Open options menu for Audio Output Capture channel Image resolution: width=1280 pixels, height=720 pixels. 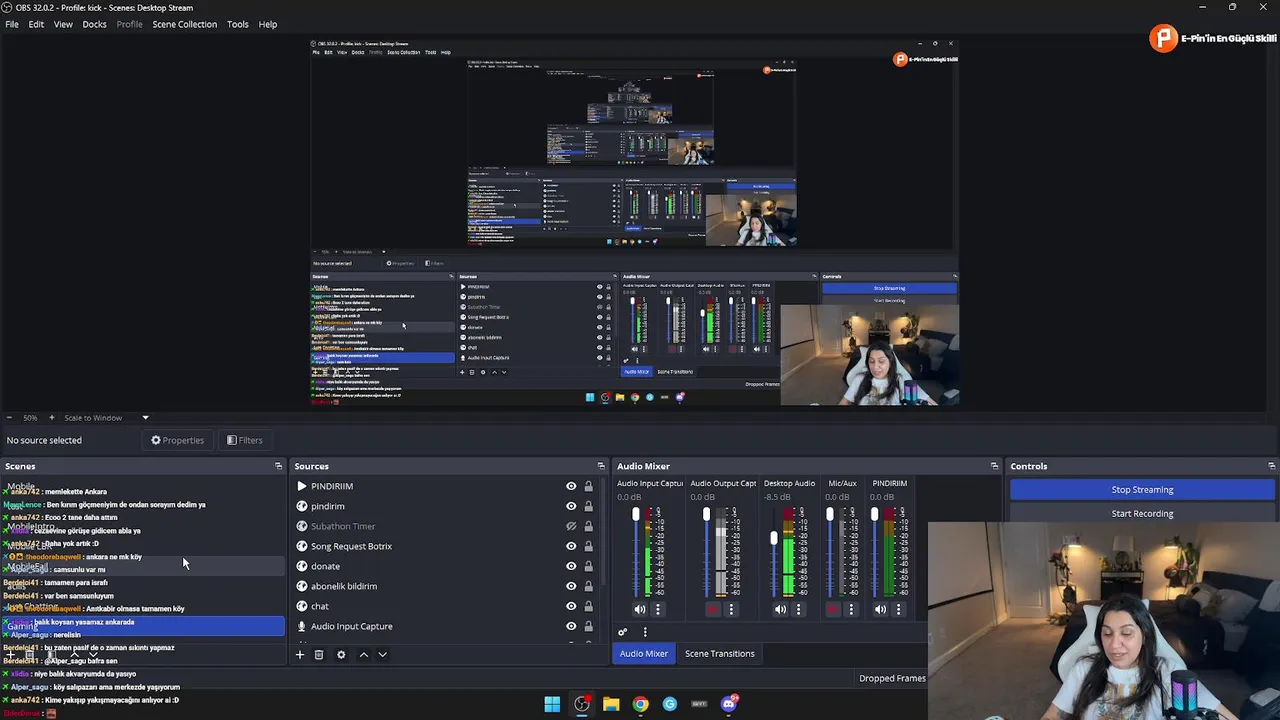[x=731, y=609]
